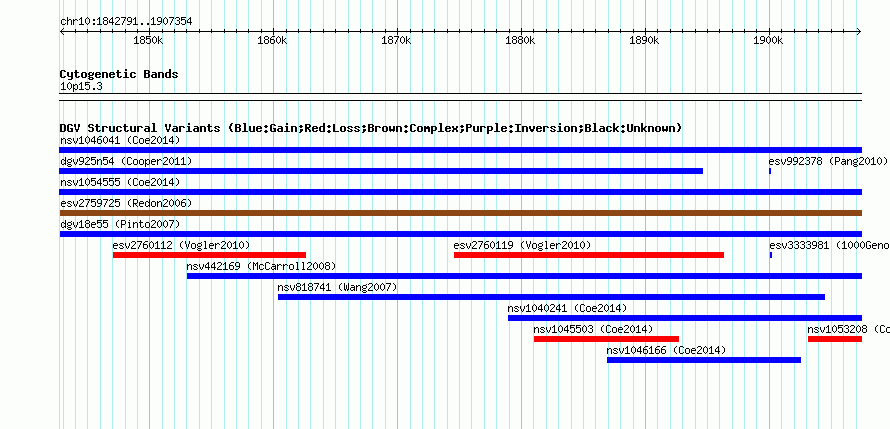This screenshot has width=890, height=429.
Task: Open variant nsv818741 (Wang2007) label
Action: click(x=338, y=287)
